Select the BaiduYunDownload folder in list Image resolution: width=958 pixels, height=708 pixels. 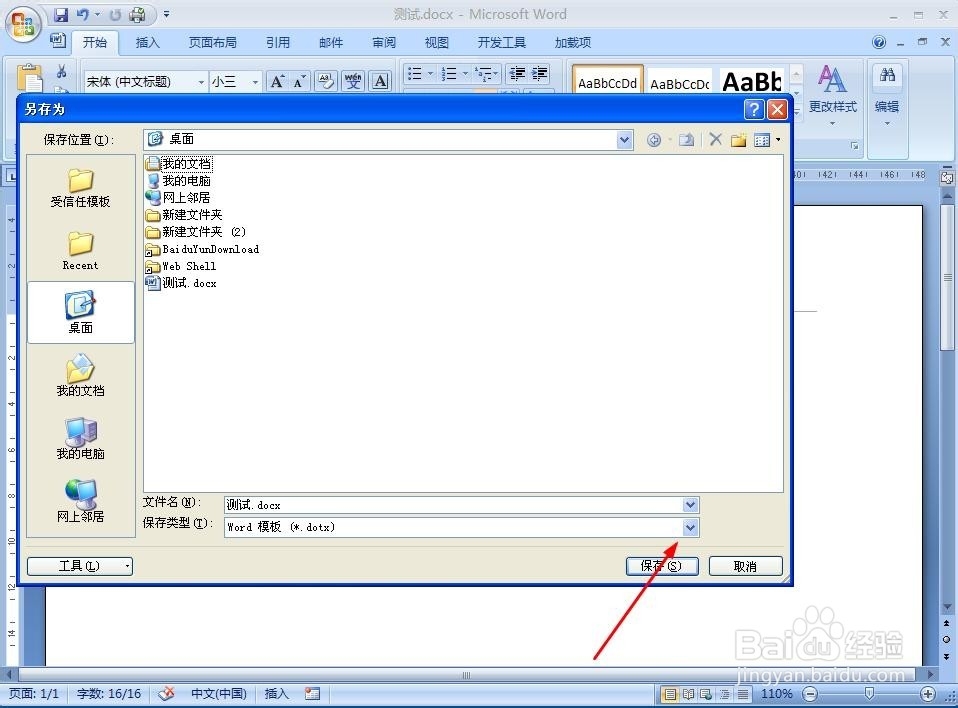tap(202, 249)
